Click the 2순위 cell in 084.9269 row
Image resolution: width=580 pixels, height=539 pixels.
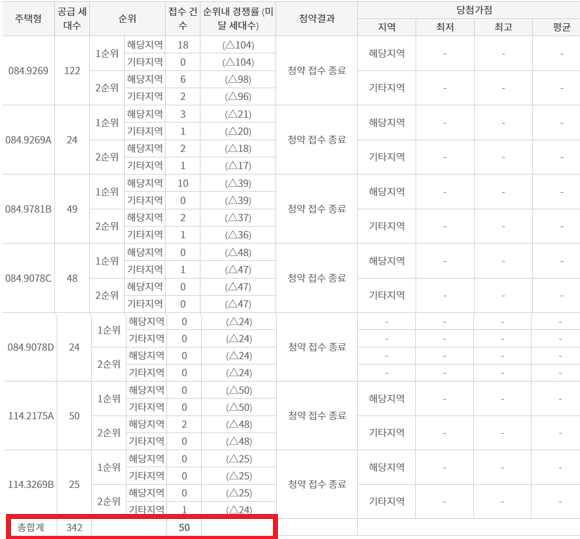(107, 88)
